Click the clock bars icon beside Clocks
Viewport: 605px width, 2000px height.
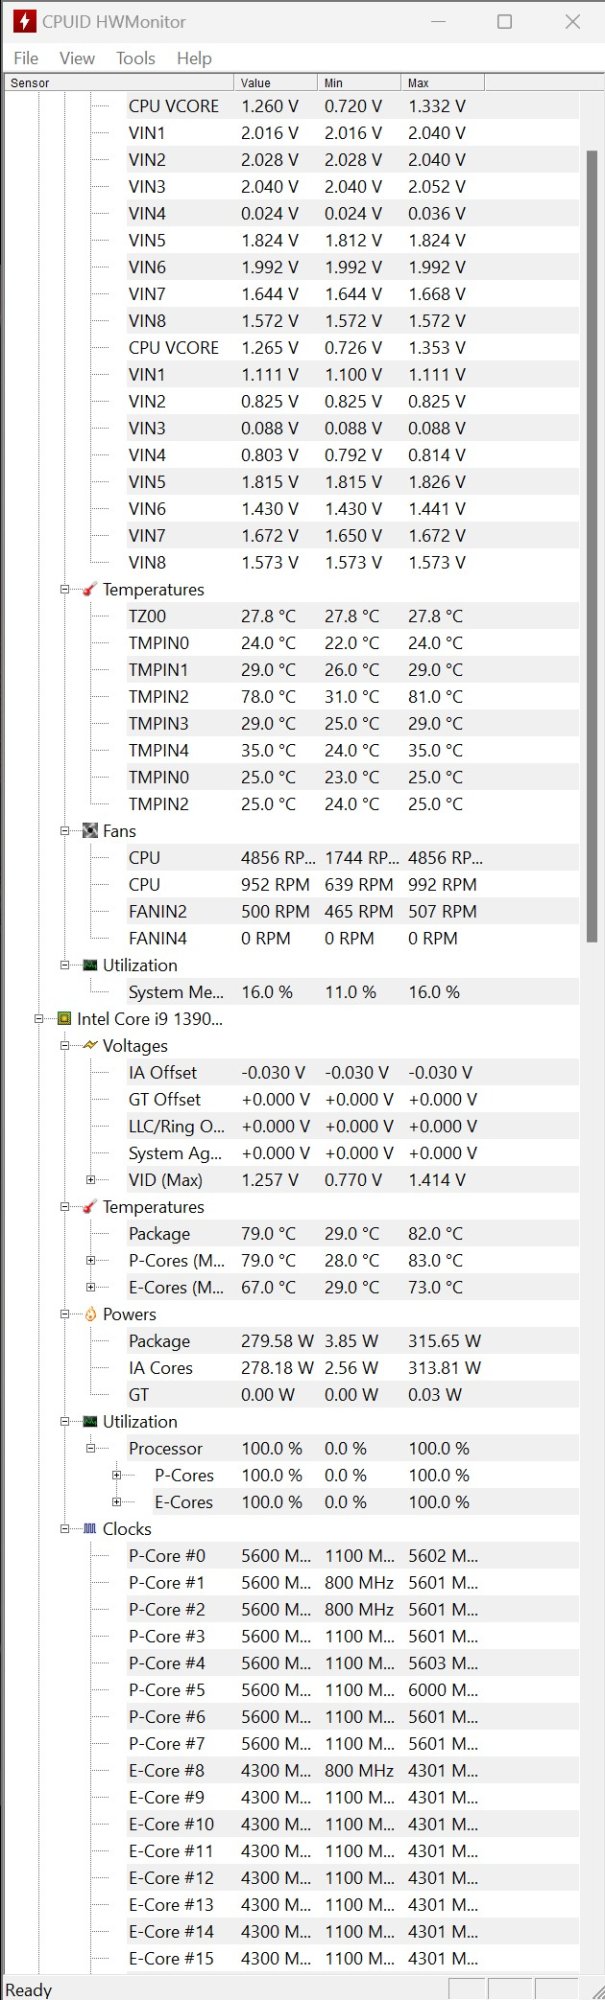[x=90, y=1529]
